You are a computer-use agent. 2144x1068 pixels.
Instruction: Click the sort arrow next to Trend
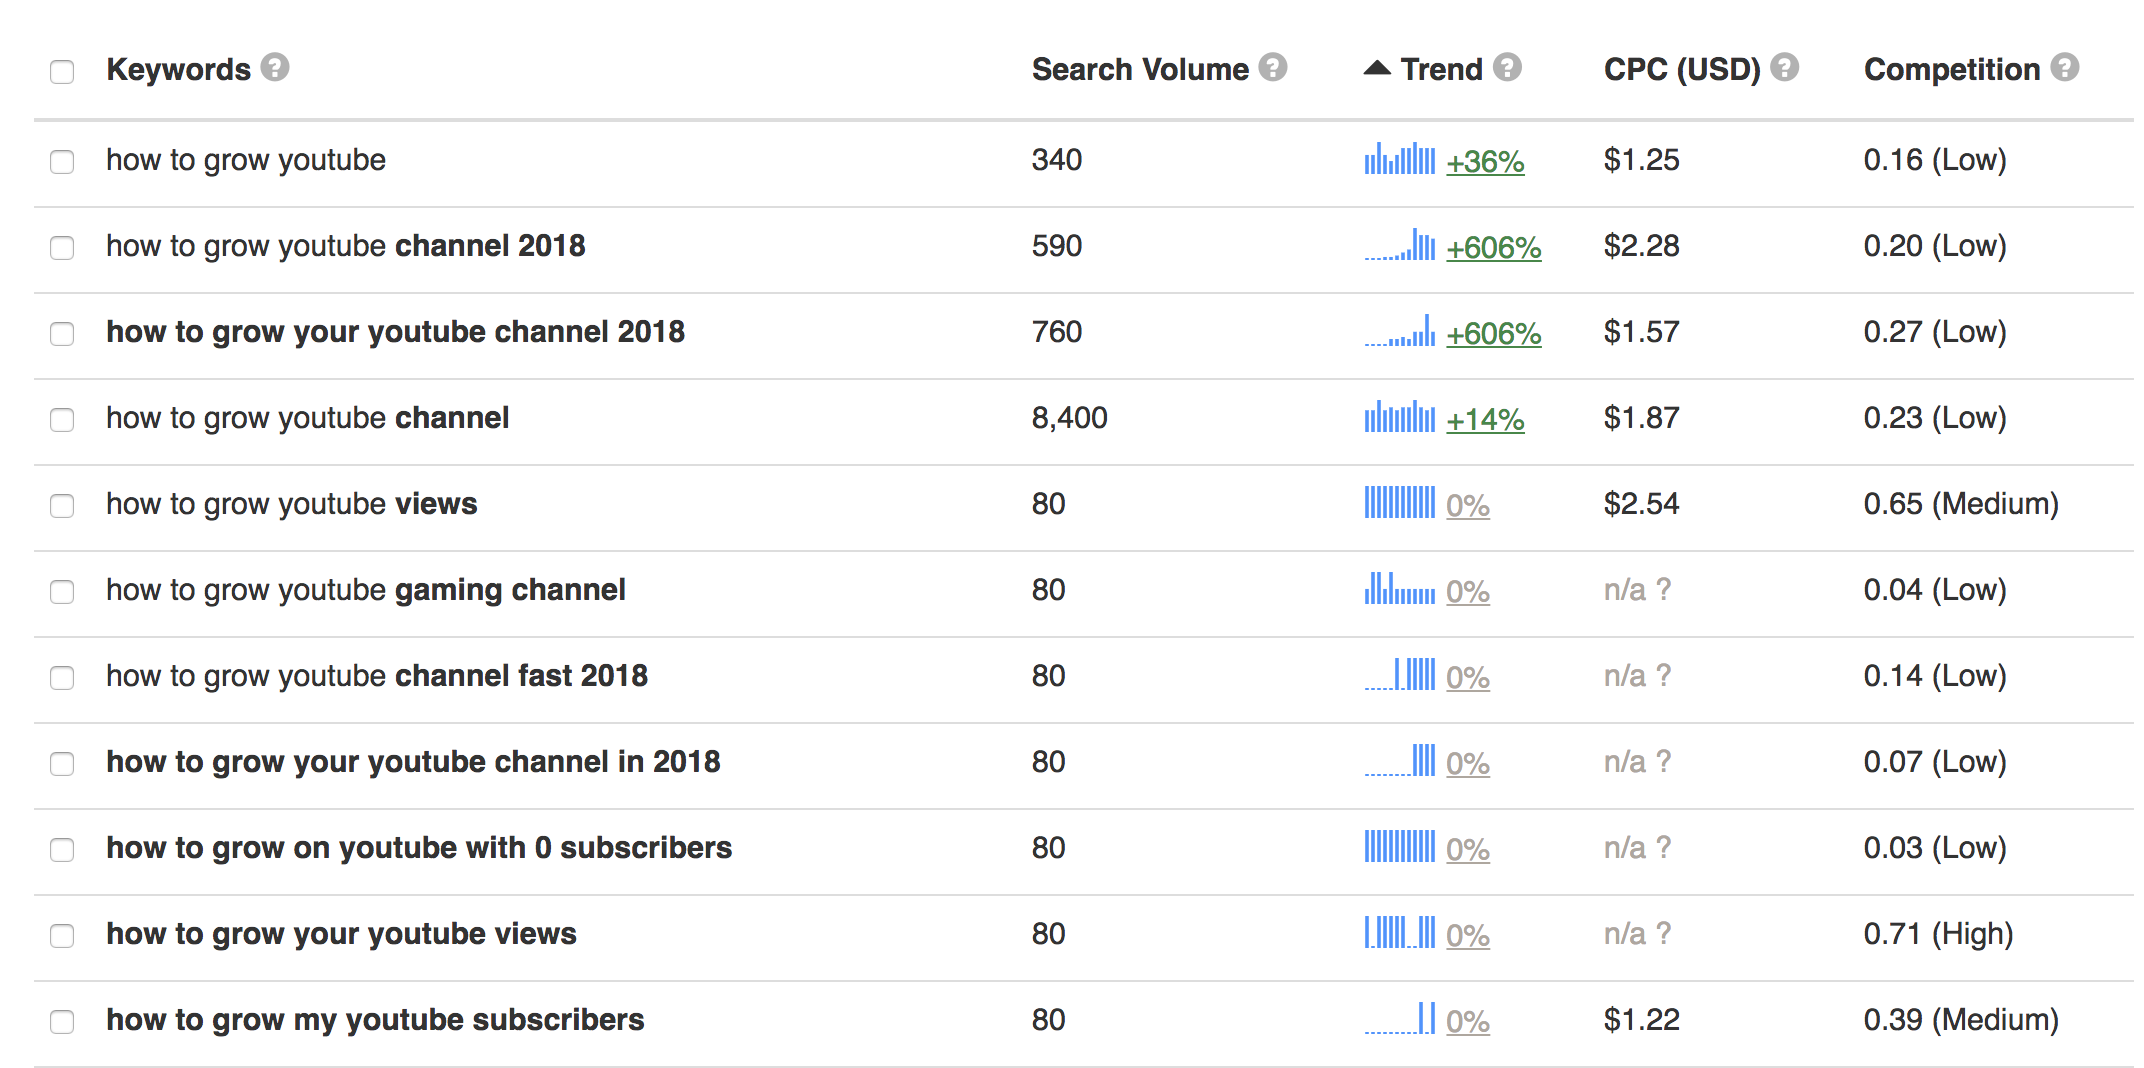tap(1377, 68)
